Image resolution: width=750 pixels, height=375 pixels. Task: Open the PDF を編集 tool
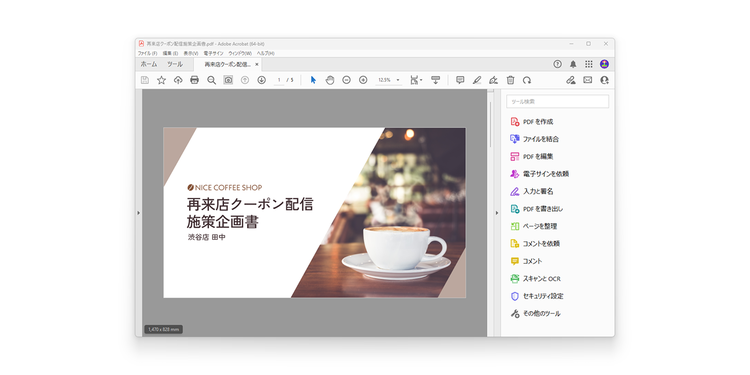click(x=532, y=156)
